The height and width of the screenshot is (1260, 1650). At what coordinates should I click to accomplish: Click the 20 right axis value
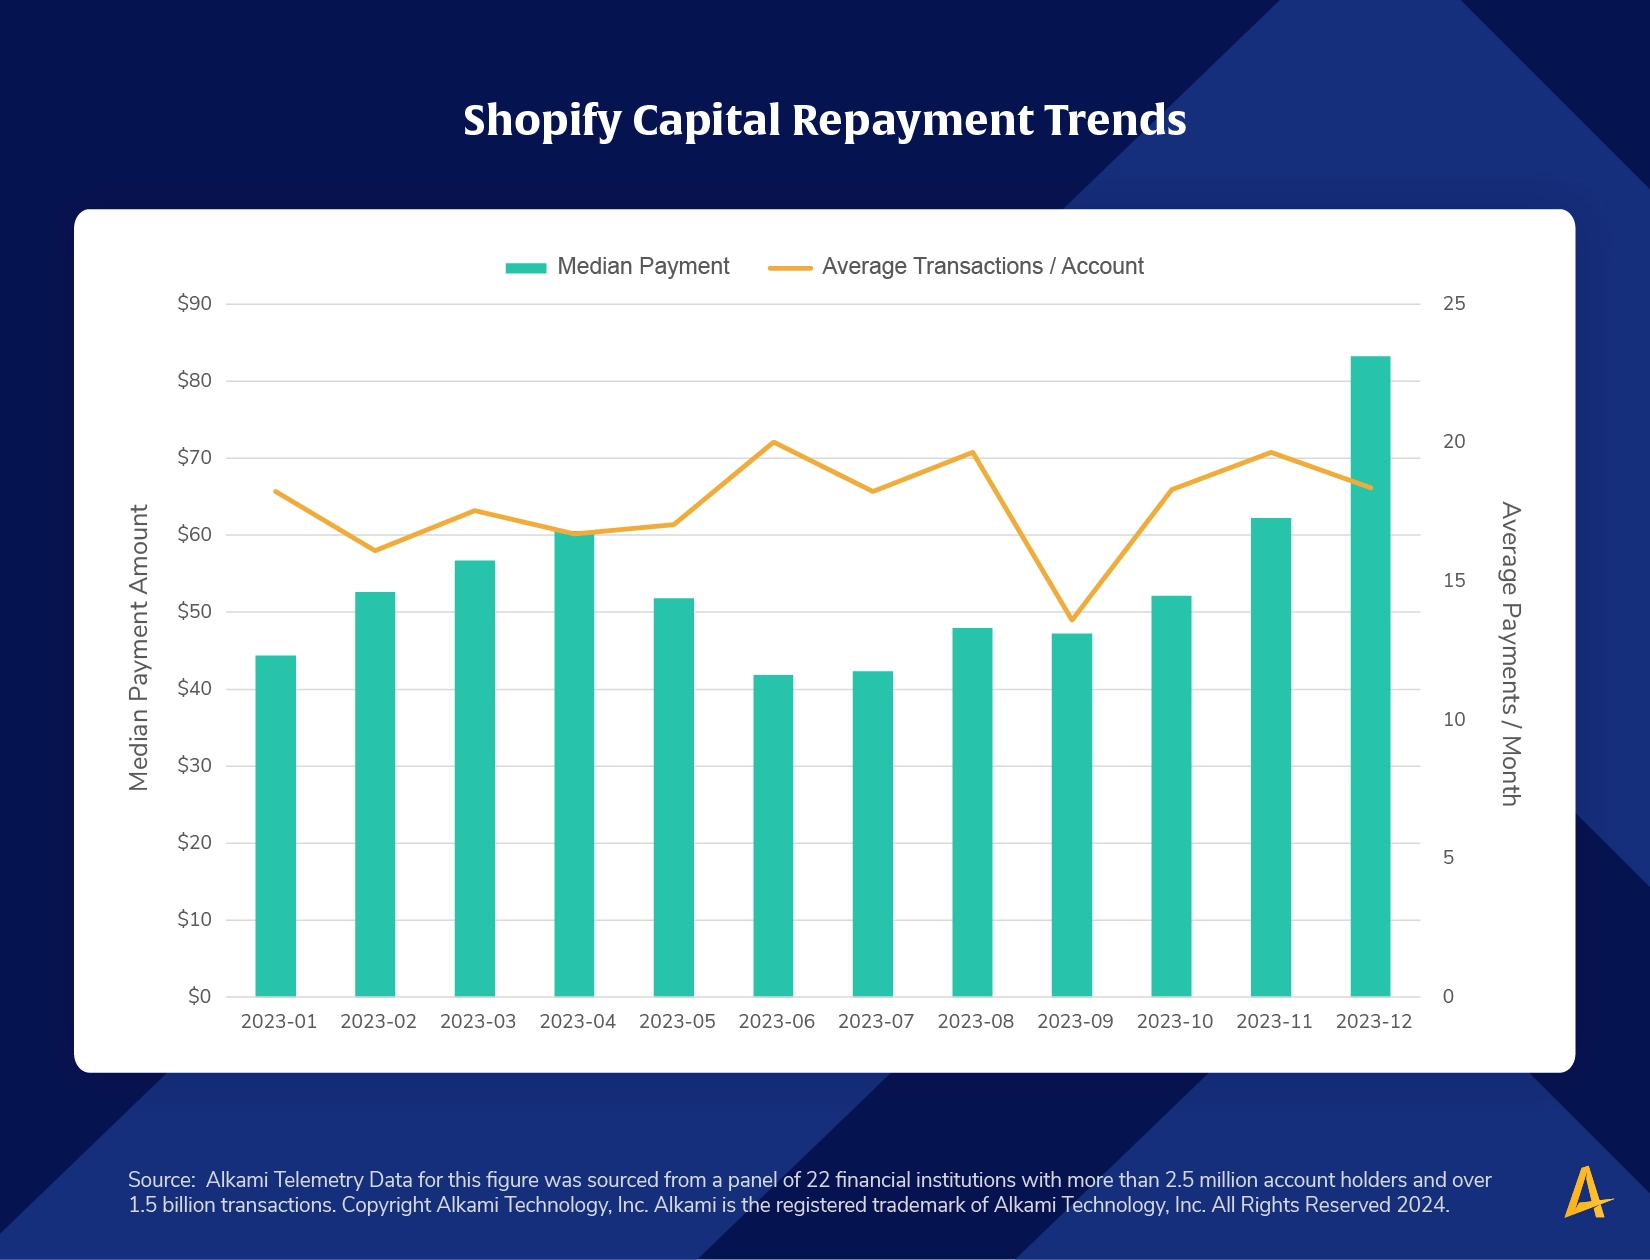pyautogui.click(x=1454, y=442)
